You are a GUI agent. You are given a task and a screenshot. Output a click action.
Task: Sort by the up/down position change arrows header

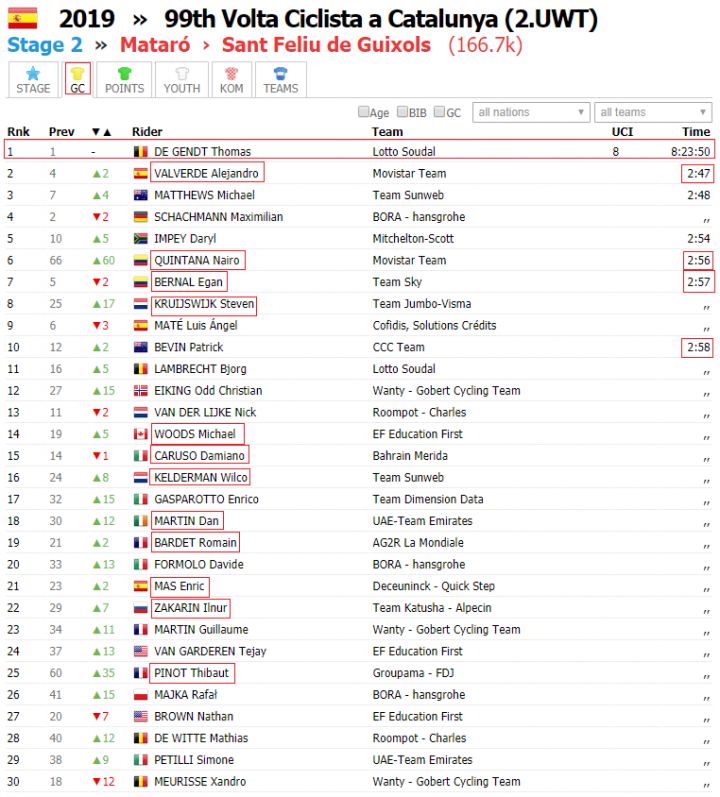(x=101, y=132)
